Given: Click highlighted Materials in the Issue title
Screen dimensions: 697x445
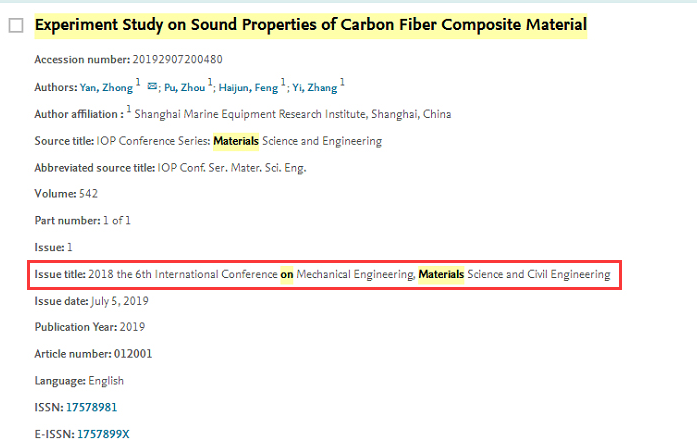Looking at the screenshot, I should (441, 274).
